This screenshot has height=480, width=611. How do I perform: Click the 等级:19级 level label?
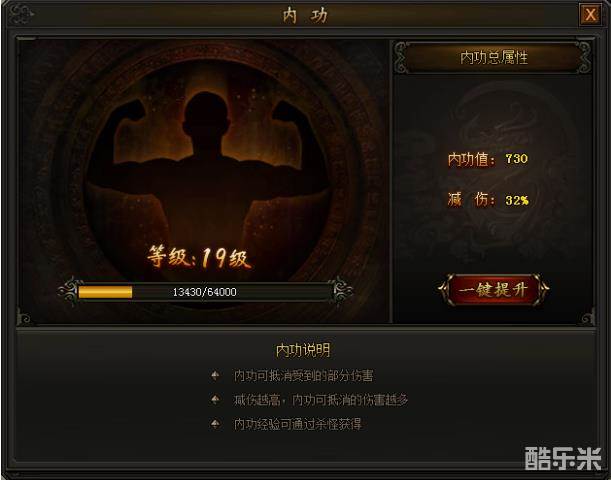199,257
